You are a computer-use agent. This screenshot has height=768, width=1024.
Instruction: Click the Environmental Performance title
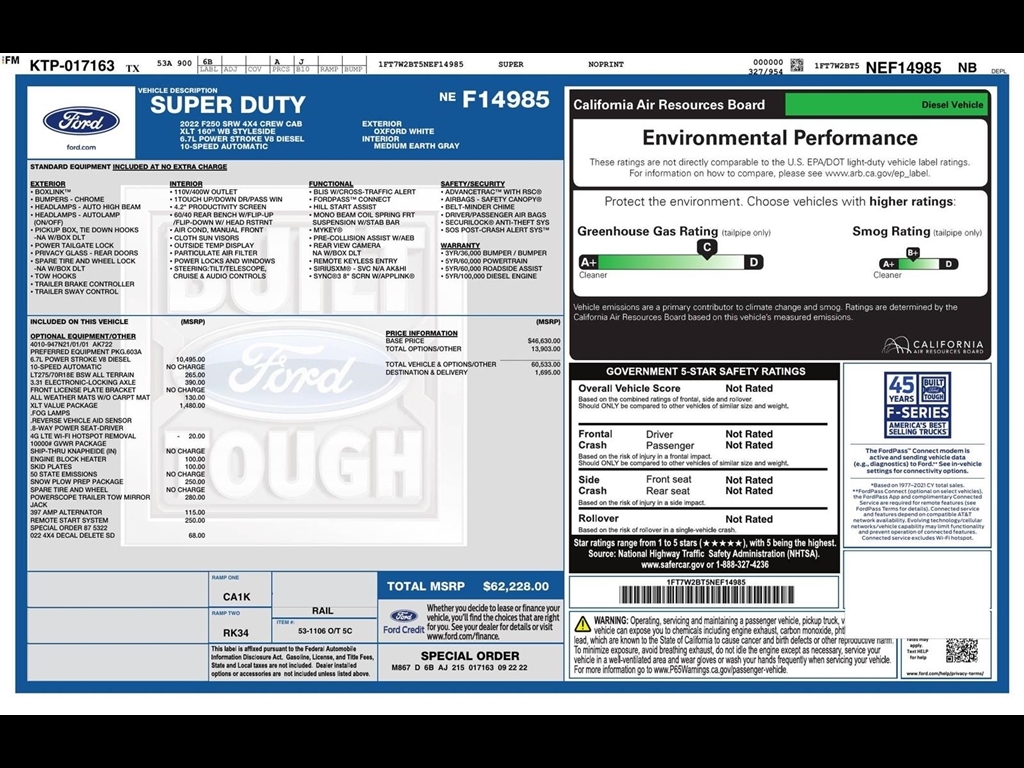click(x=779, y=138)
